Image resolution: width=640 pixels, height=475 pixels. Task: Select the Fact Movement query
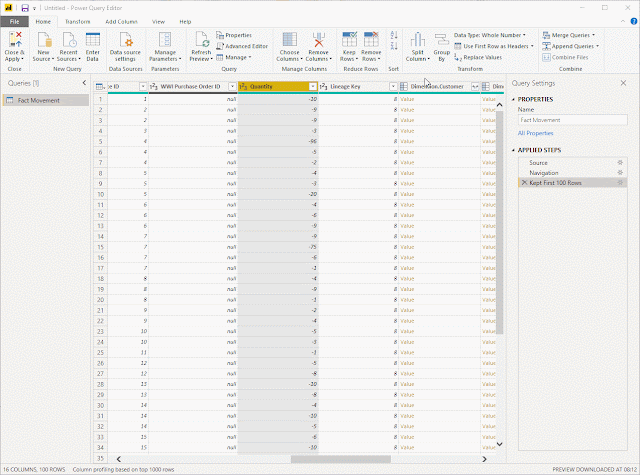coord(46,100)
